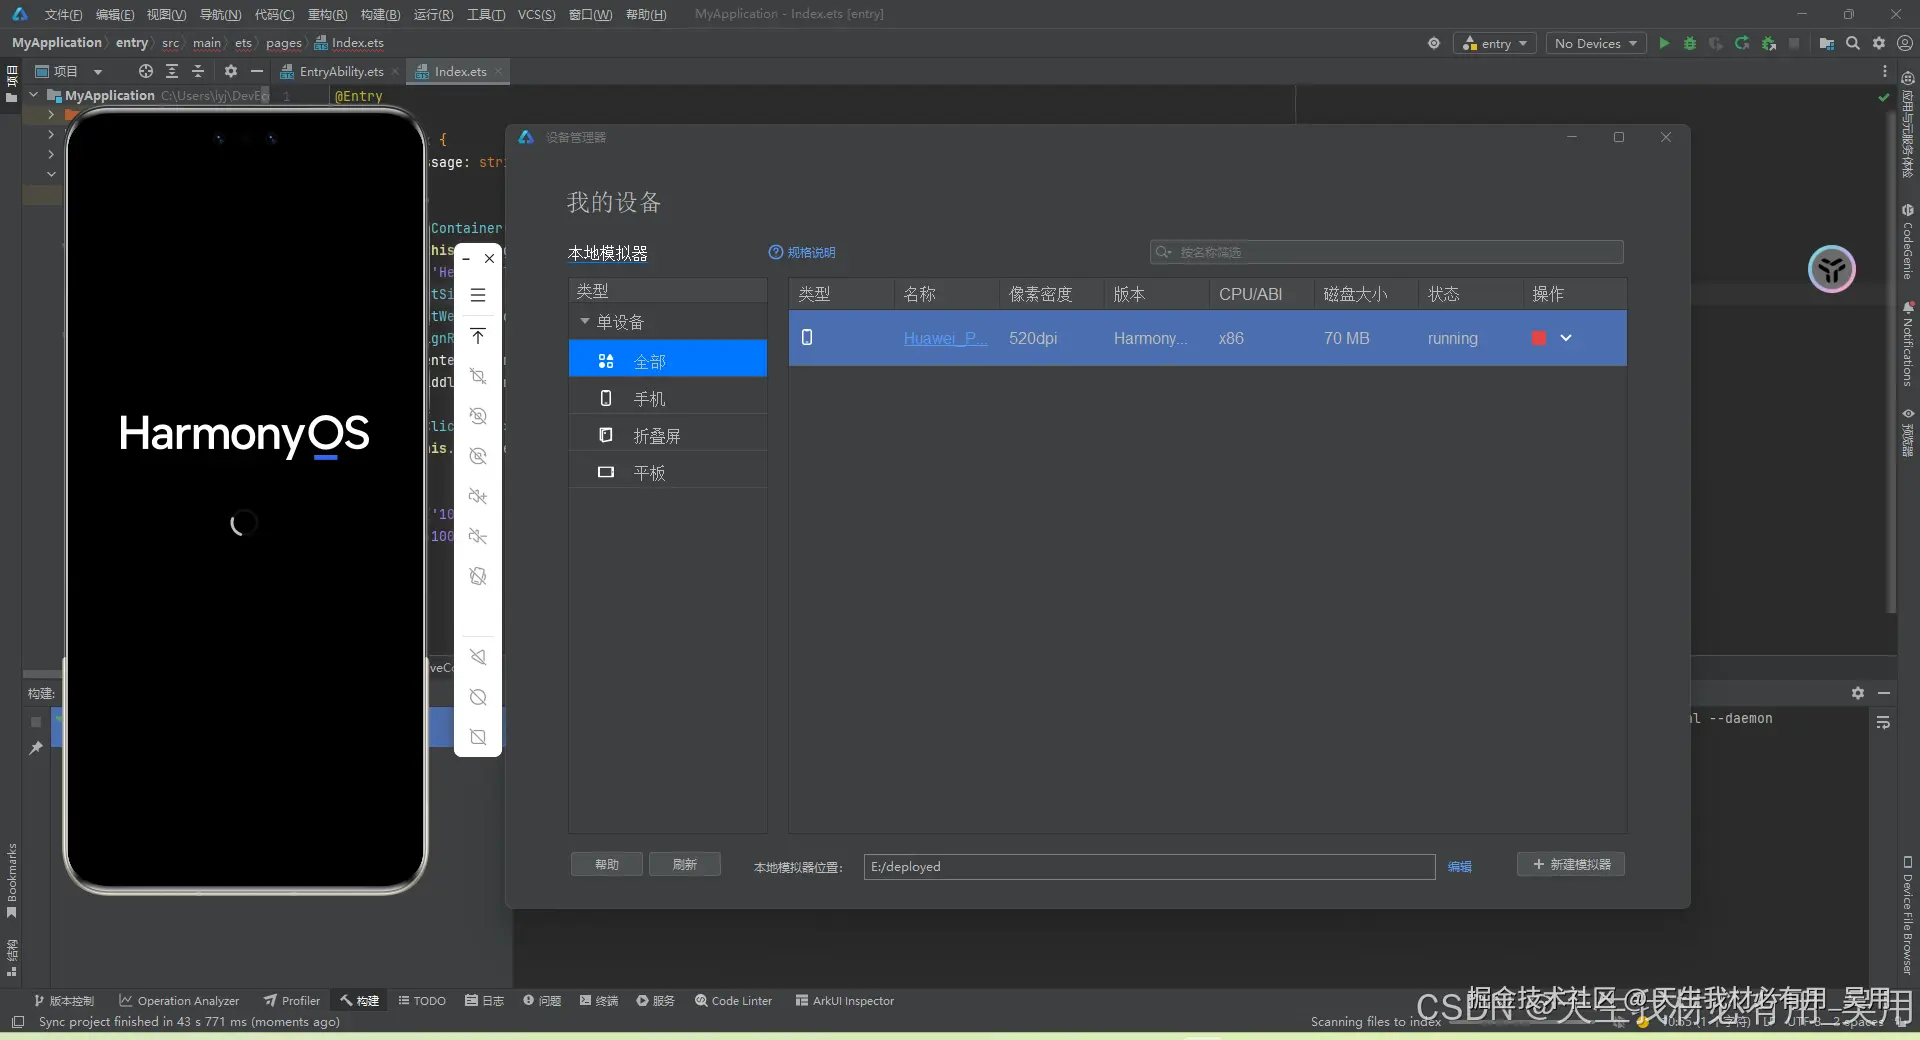Open the emulator toolbar hamburger menu
This screenshot has width=1920, height=1040.
coord(478,295)
